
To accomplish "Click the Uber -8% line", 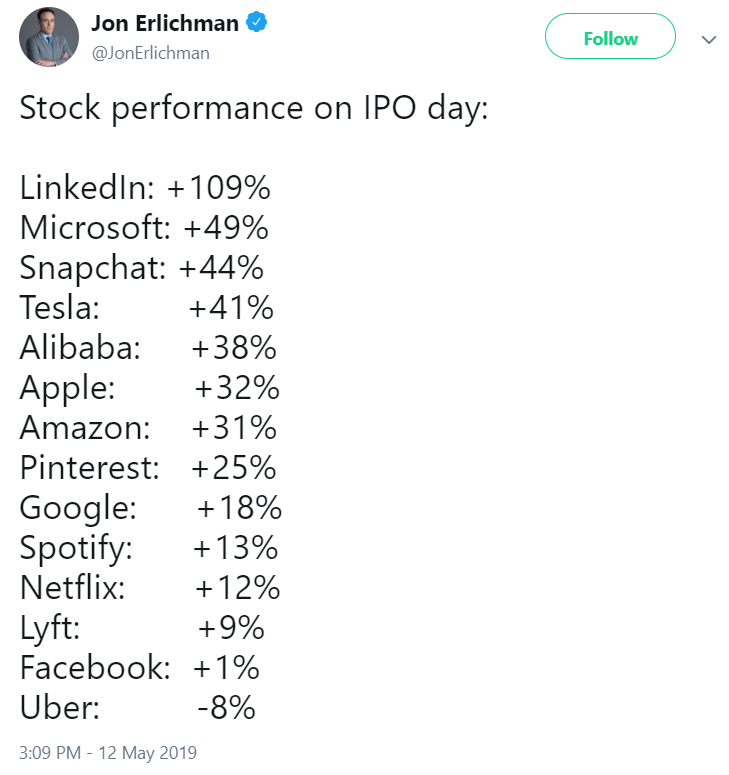I will [x=138, y=707].
